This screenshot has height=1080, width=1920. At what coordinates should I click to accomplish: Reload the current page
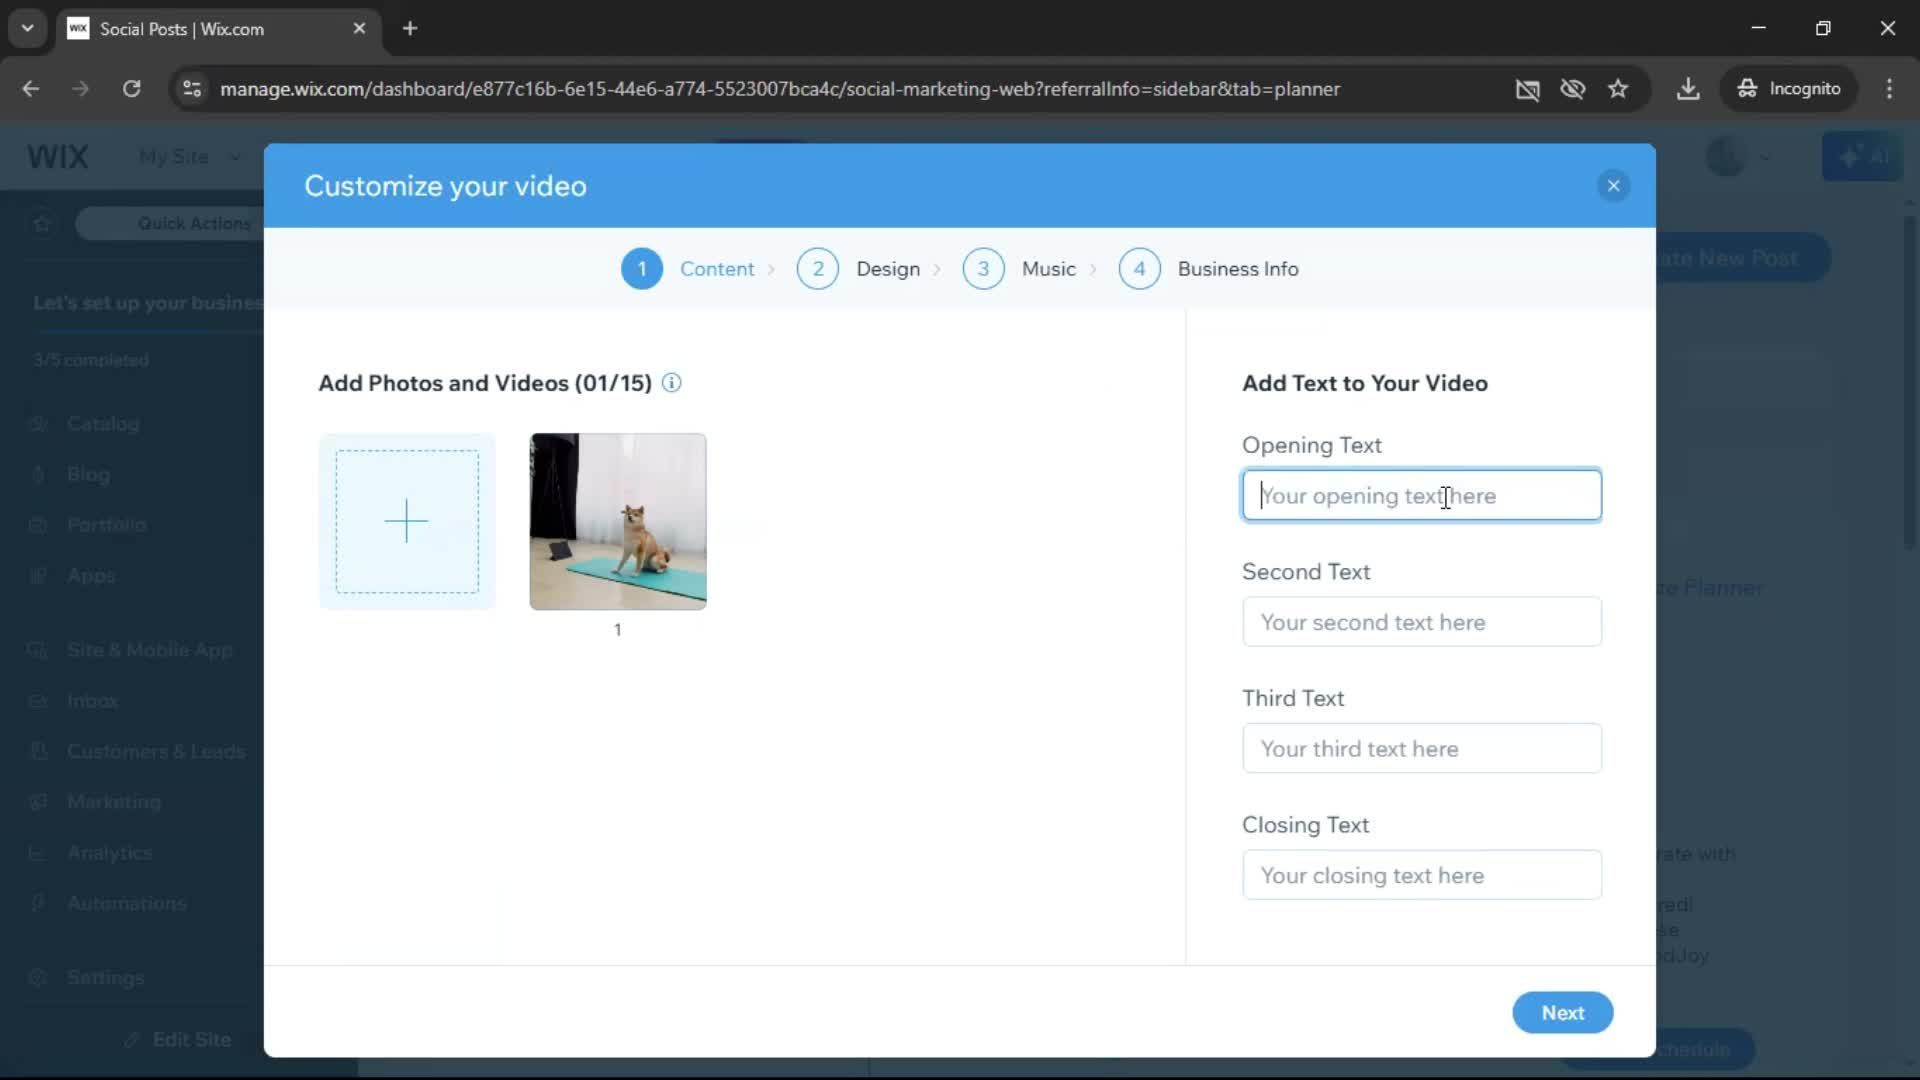tap(131, 89)
